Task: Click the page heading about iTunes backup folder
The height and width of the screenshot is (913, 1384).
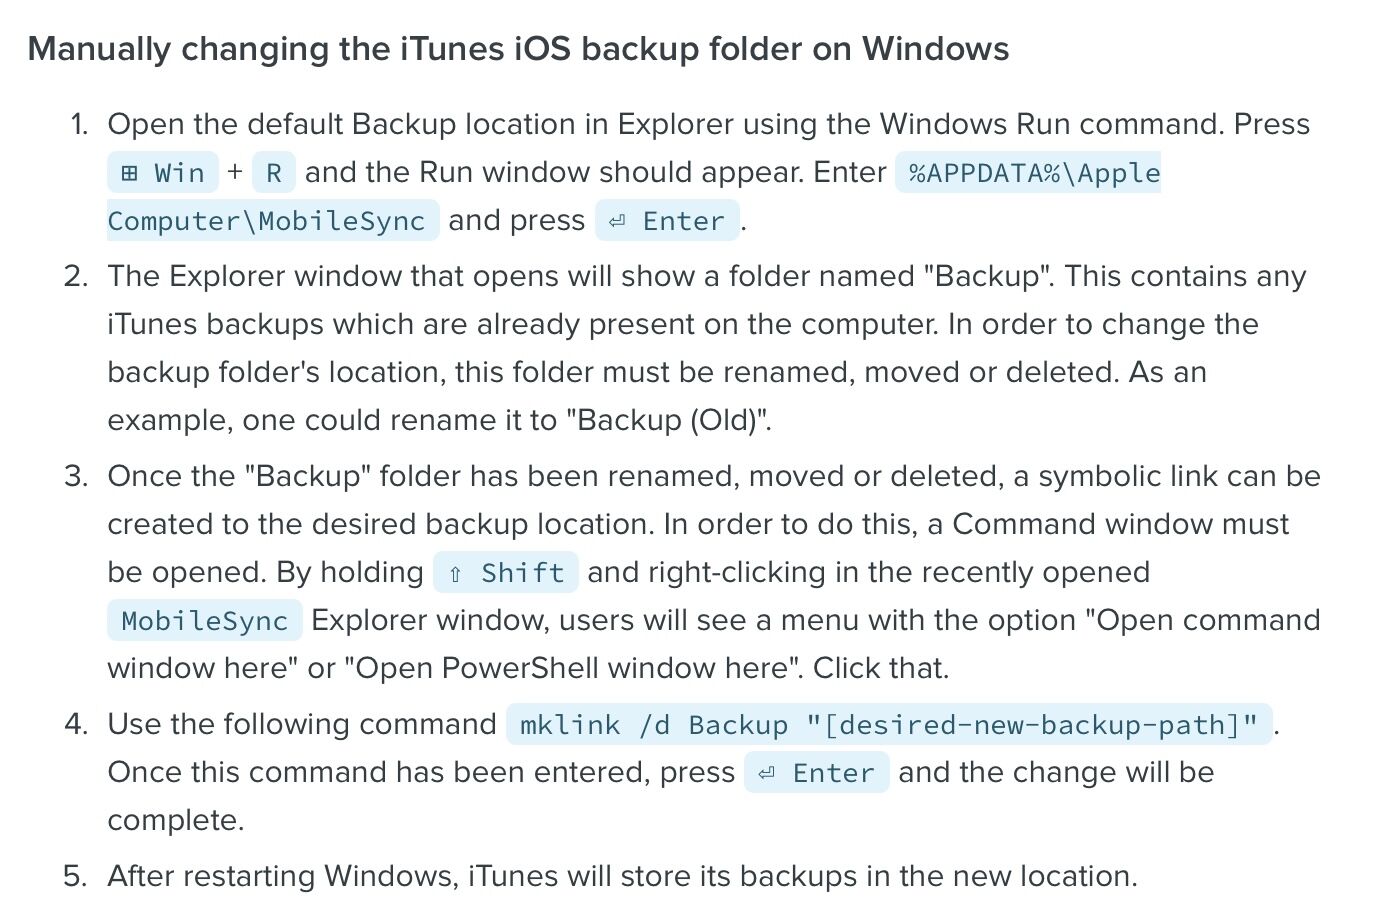Action: [x=518, y=49]
